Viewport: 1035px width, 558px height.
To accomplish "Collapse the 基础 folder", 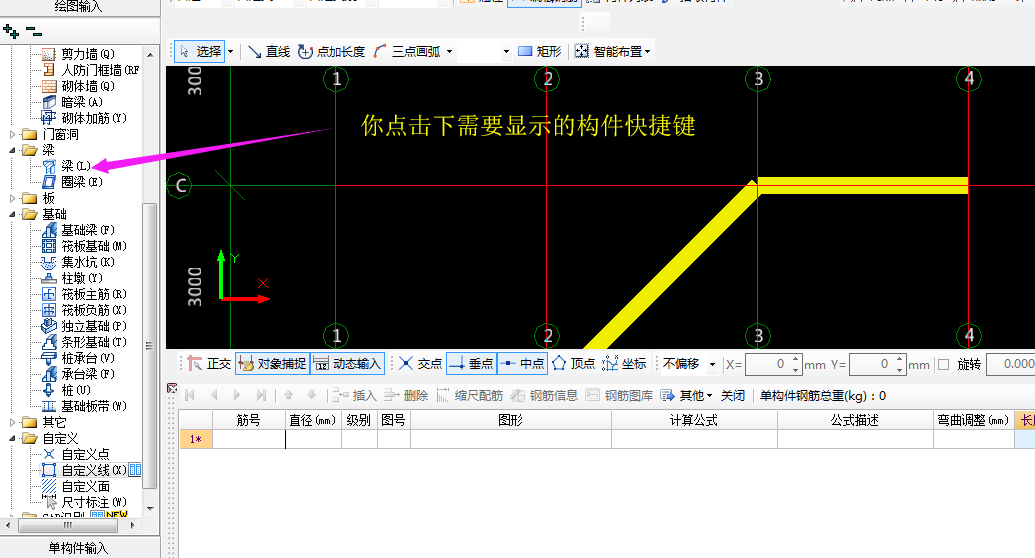I will coord(13,214).
